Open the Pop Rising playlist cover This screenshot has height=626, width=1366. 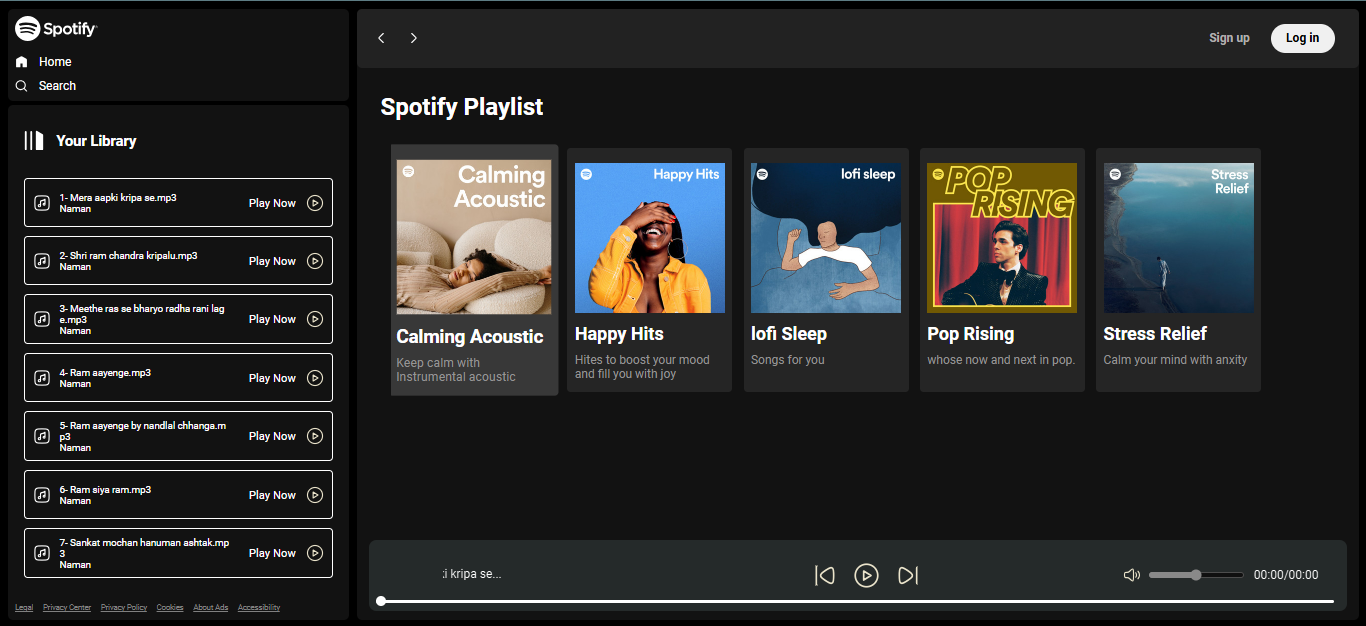click(1001, 238)
